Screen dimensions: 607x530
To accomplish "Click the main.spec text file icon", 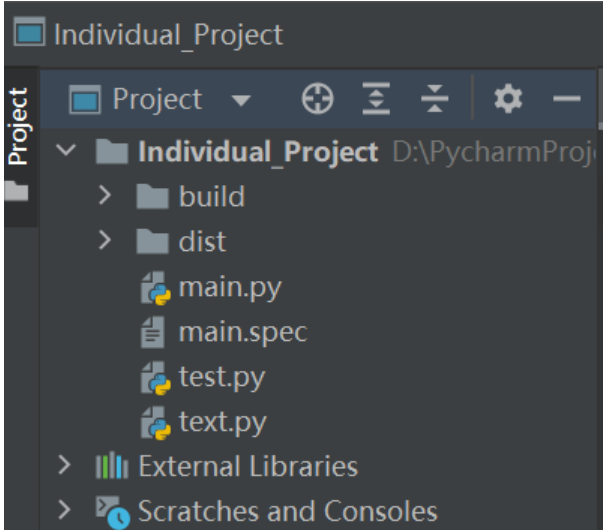I will [153, 332].
